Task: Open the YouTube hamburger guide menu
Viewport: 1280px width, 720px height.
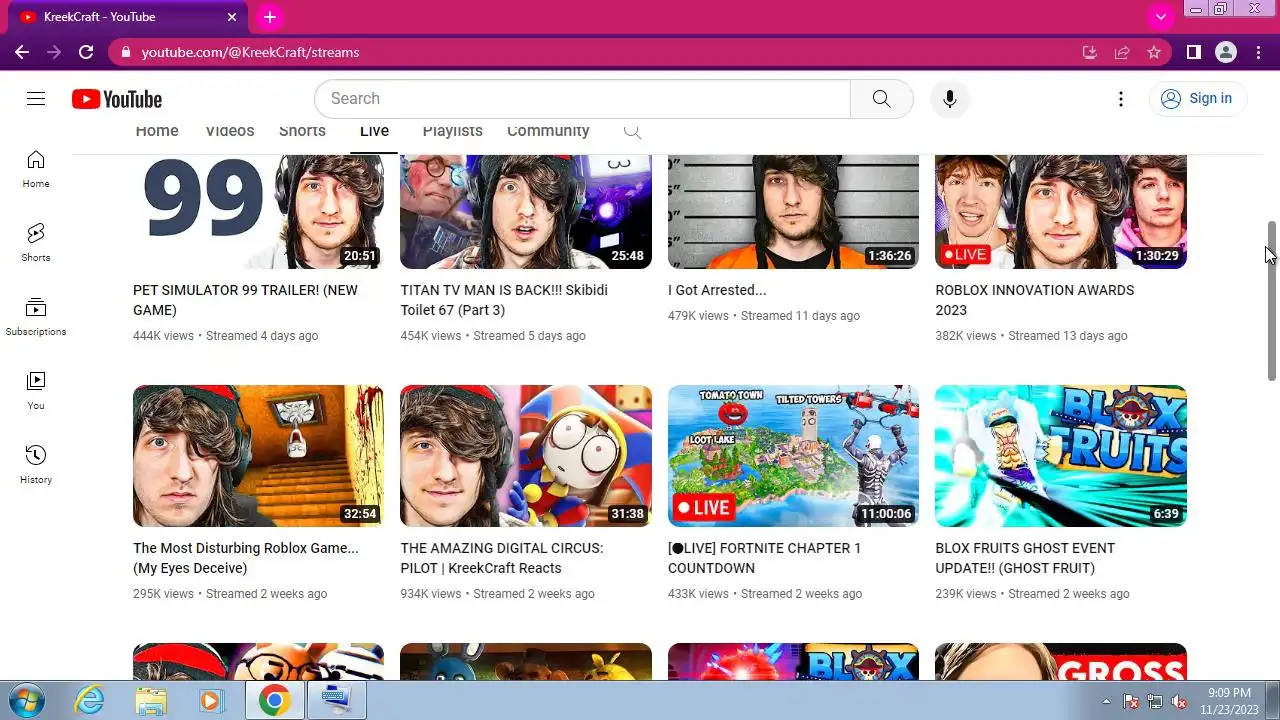Action: point(36,98)
